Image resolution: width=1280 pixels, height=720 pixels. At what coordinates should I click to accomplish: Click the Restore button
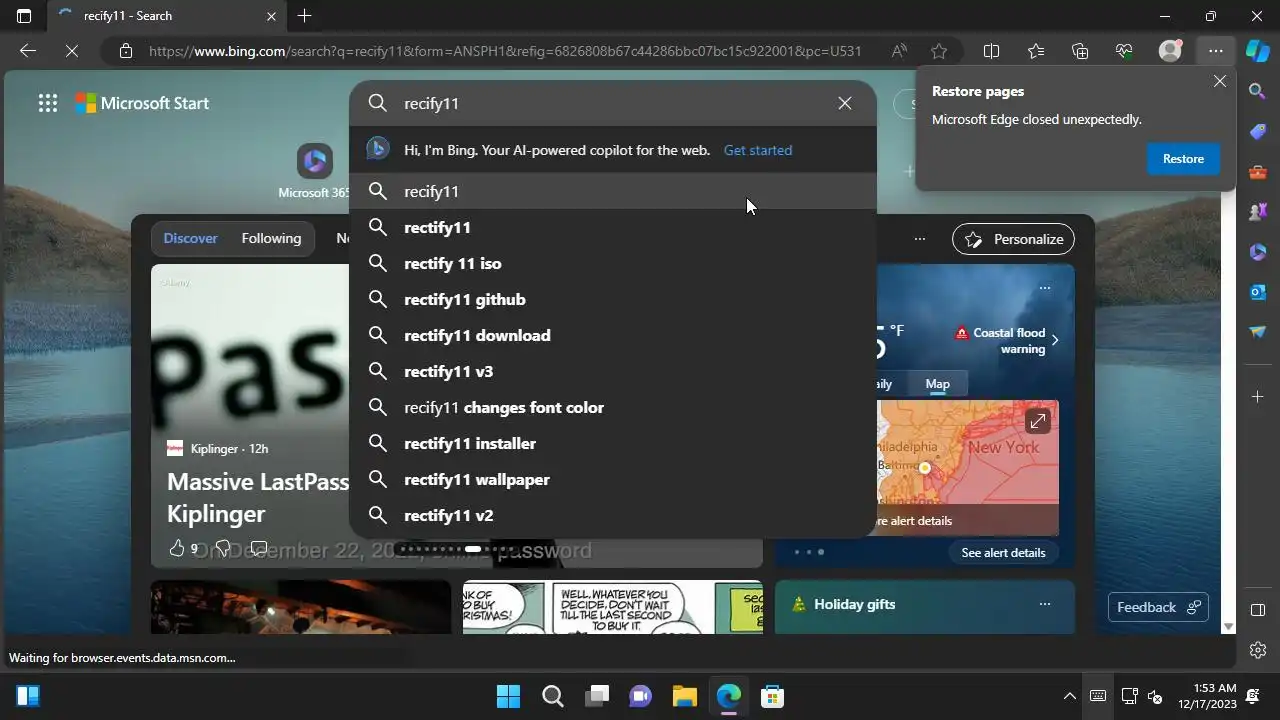click(x=1183, y=159)
